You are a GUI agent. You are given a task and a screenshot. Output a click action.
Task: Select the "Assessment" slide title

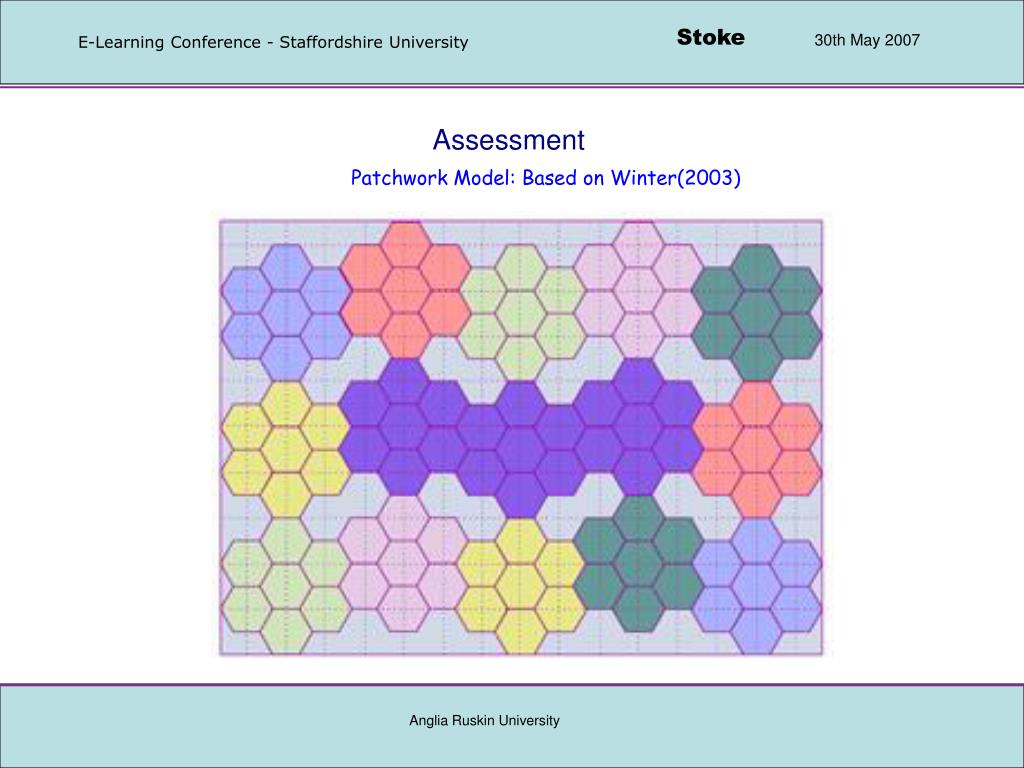coord(509,140)
